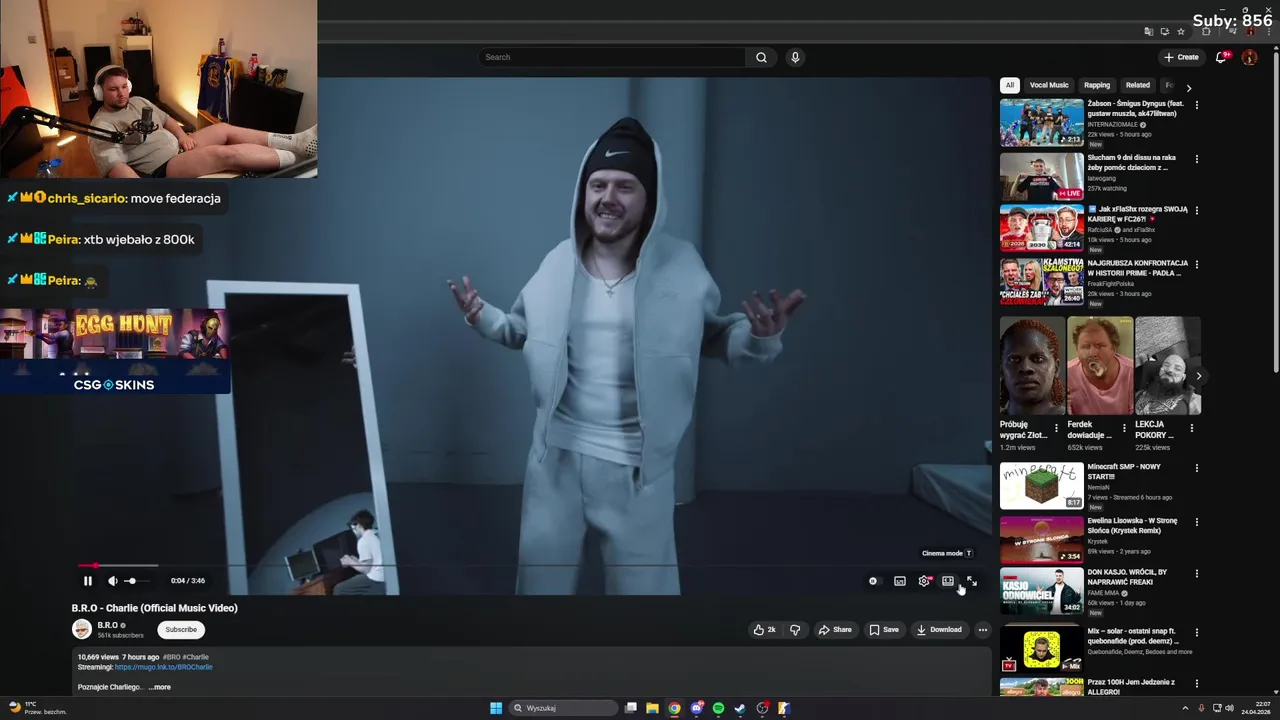This screenshot has height=720, width=1280.
Task: Open the three-dot more actions under video
Action: click(983, 630)
